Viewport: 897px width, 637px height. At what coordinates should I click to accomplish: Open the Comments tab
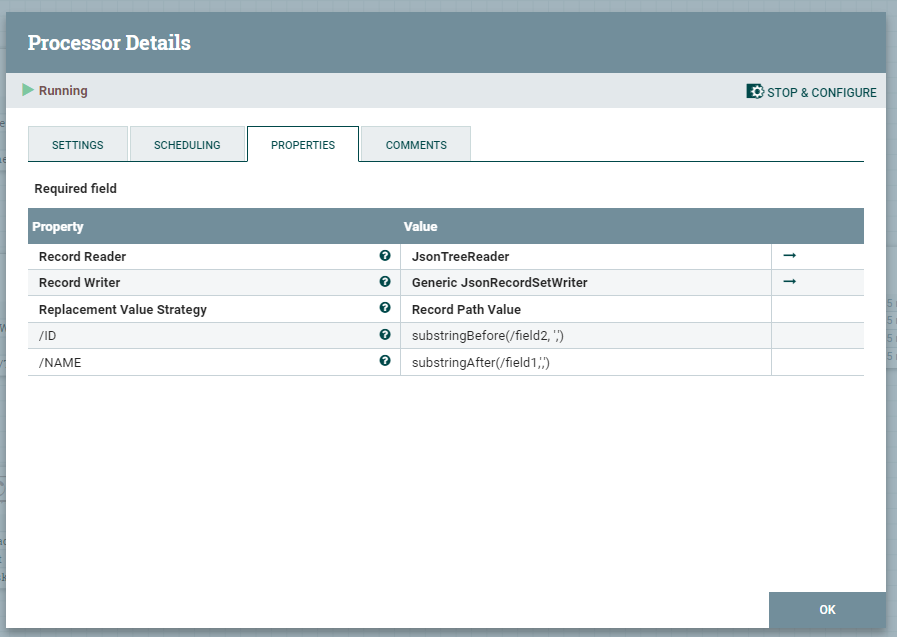(x=416, y=145)
